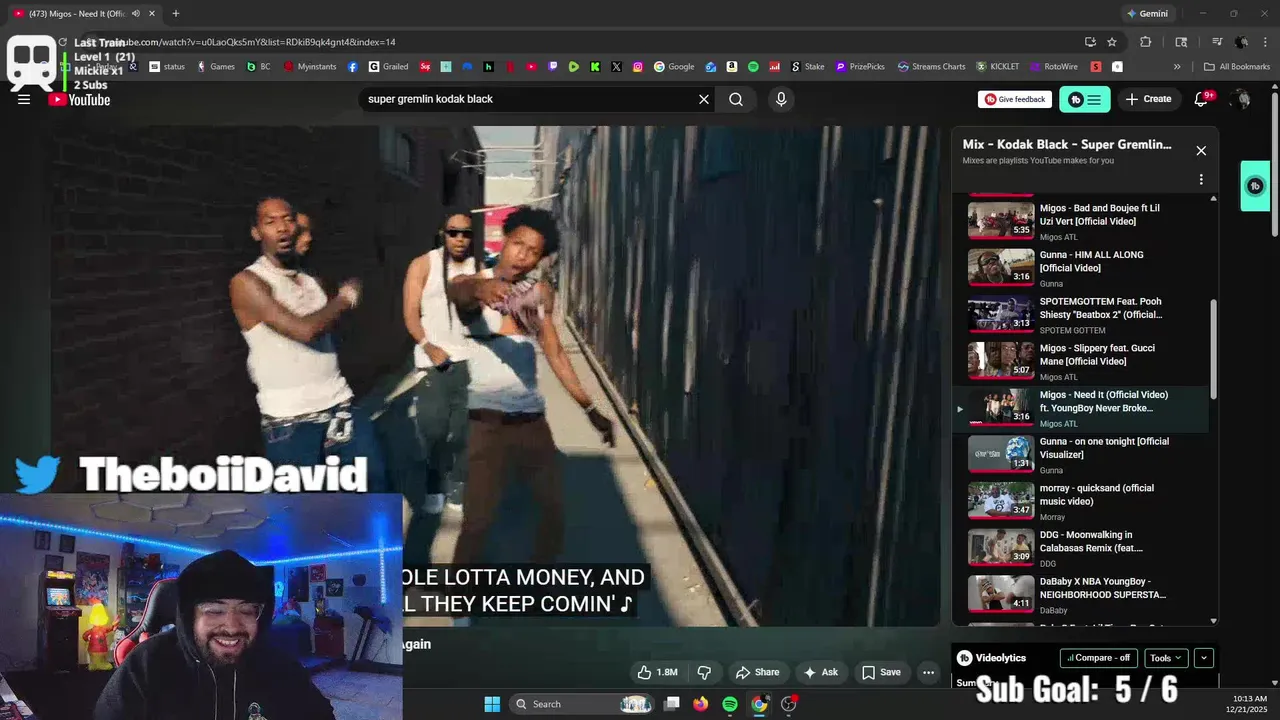The image size is (1280, 720).
Task: Open the Spotify bookmark in bookmarks bar
Action: pyautogui.click(x=753, y=67)
